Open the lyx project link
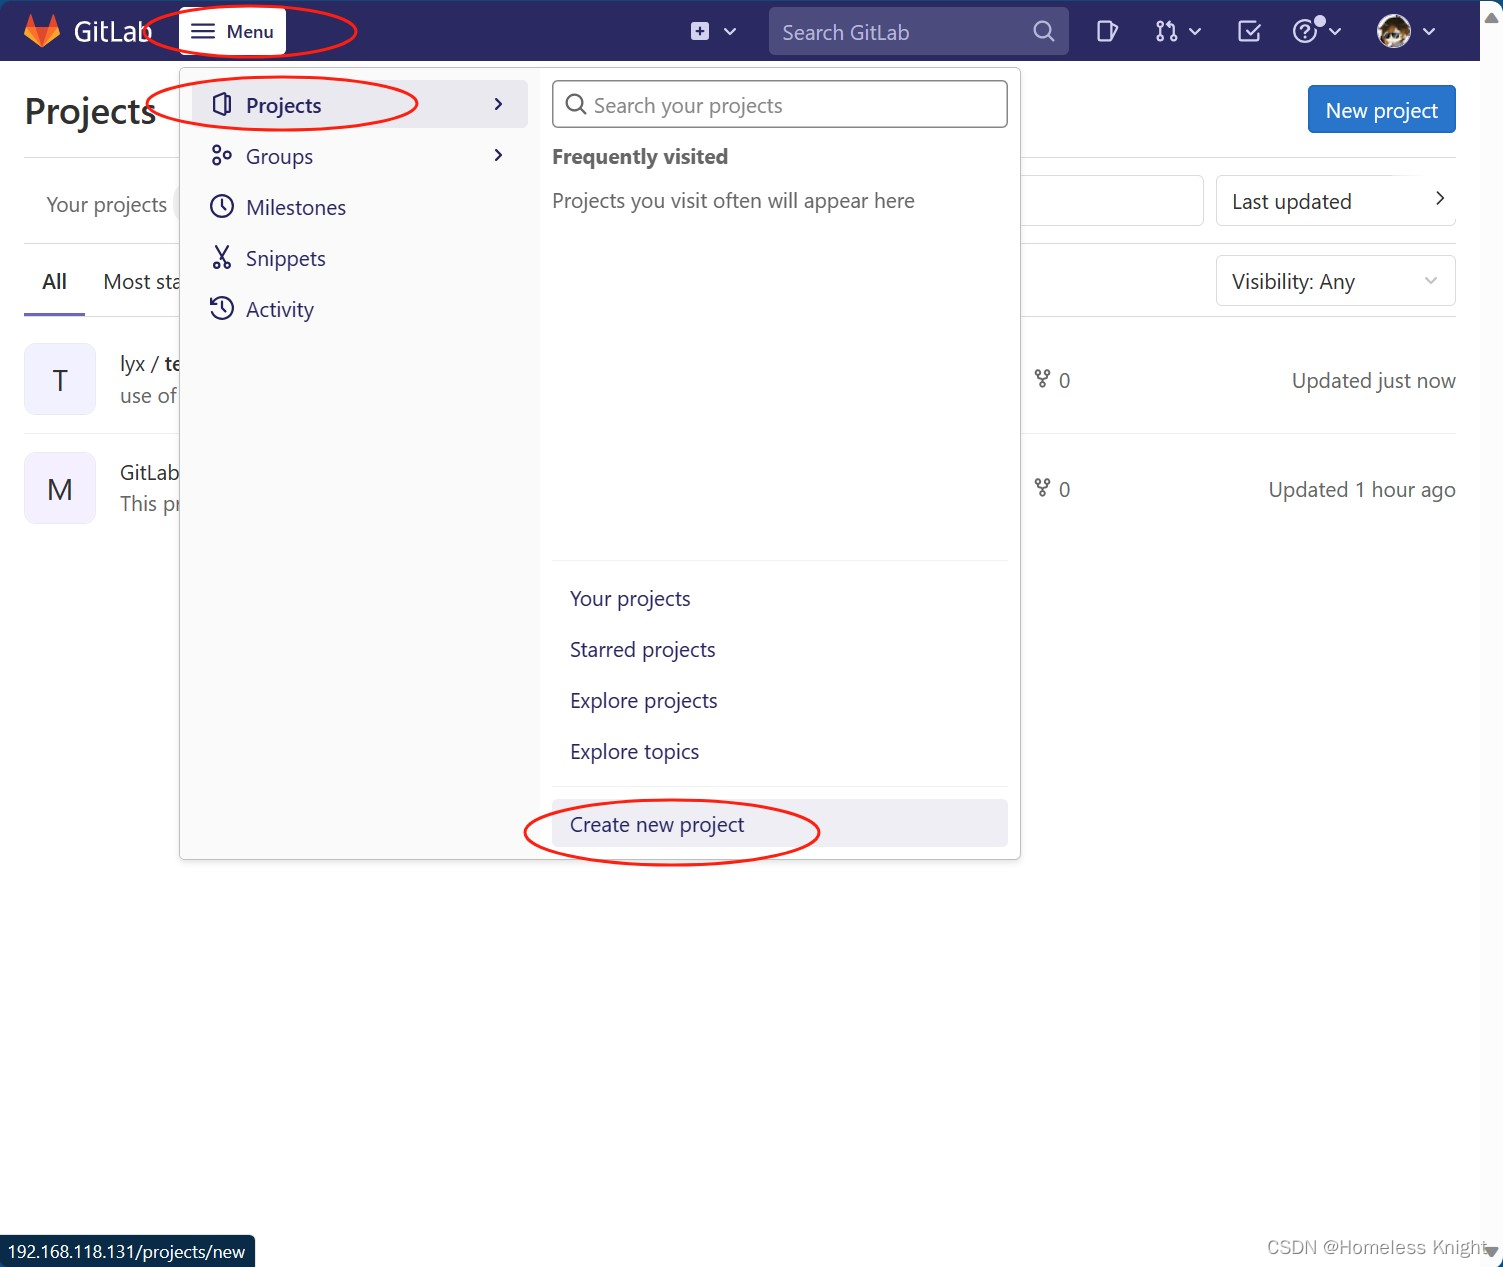Viewport: 1503px width, 1267px height. [150, 363]
